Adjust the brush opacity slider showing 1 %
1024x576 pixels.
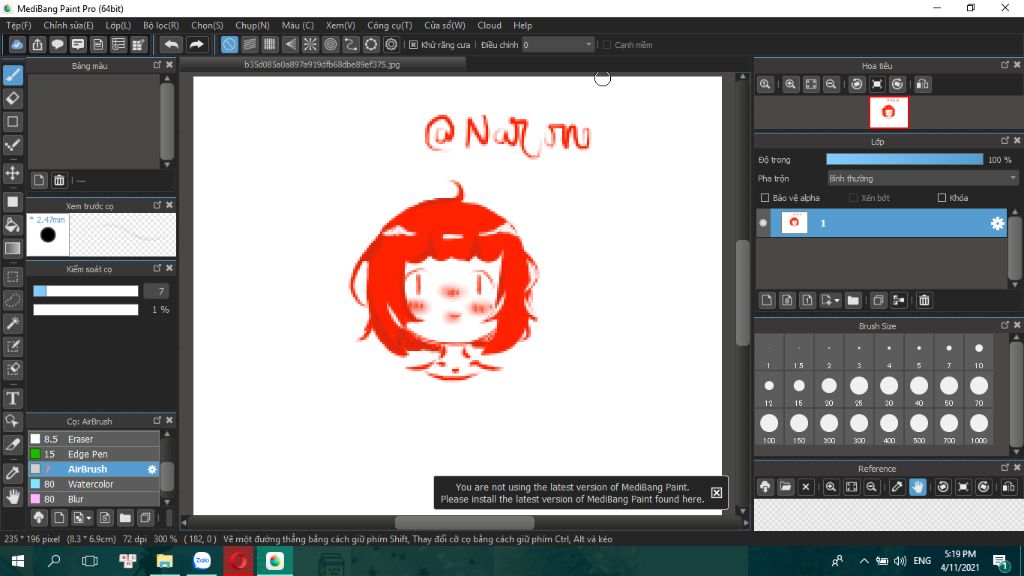pyautogui.click(x=86, y=310)
